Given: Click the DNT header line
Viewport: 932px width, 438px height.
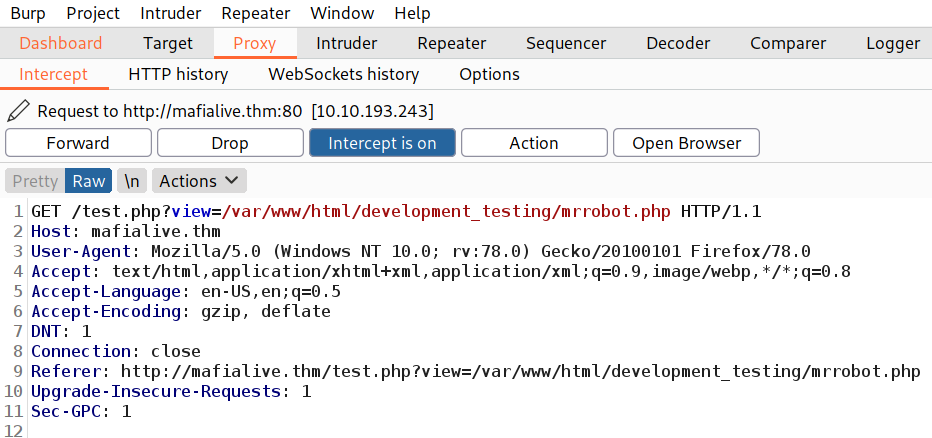Looking at the screenshot, I should [x=61, y=332].
